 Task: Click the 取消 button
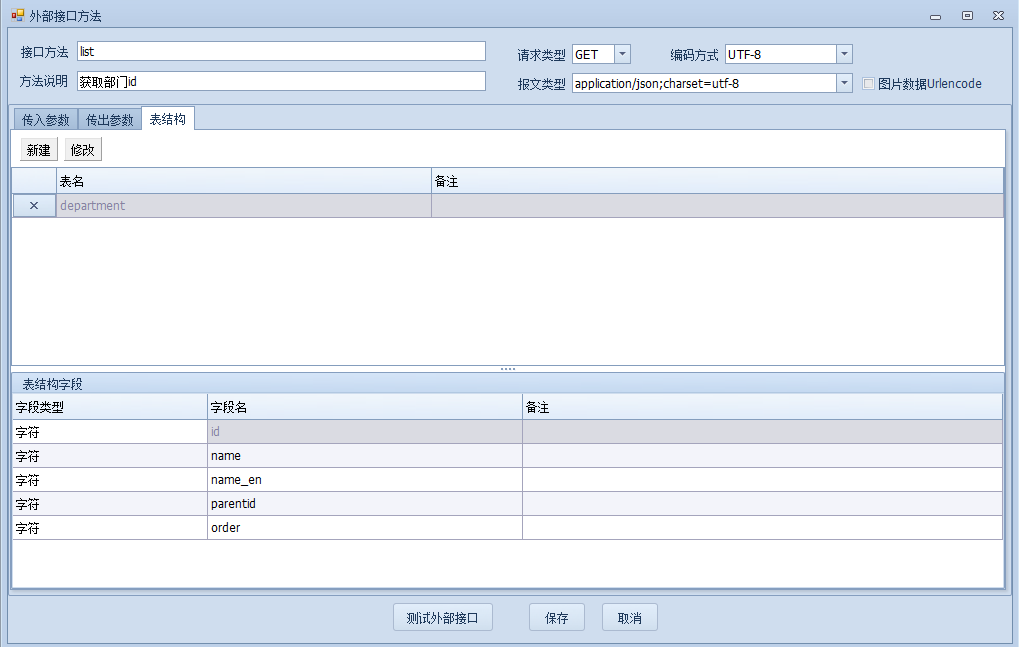click(629, 618)
